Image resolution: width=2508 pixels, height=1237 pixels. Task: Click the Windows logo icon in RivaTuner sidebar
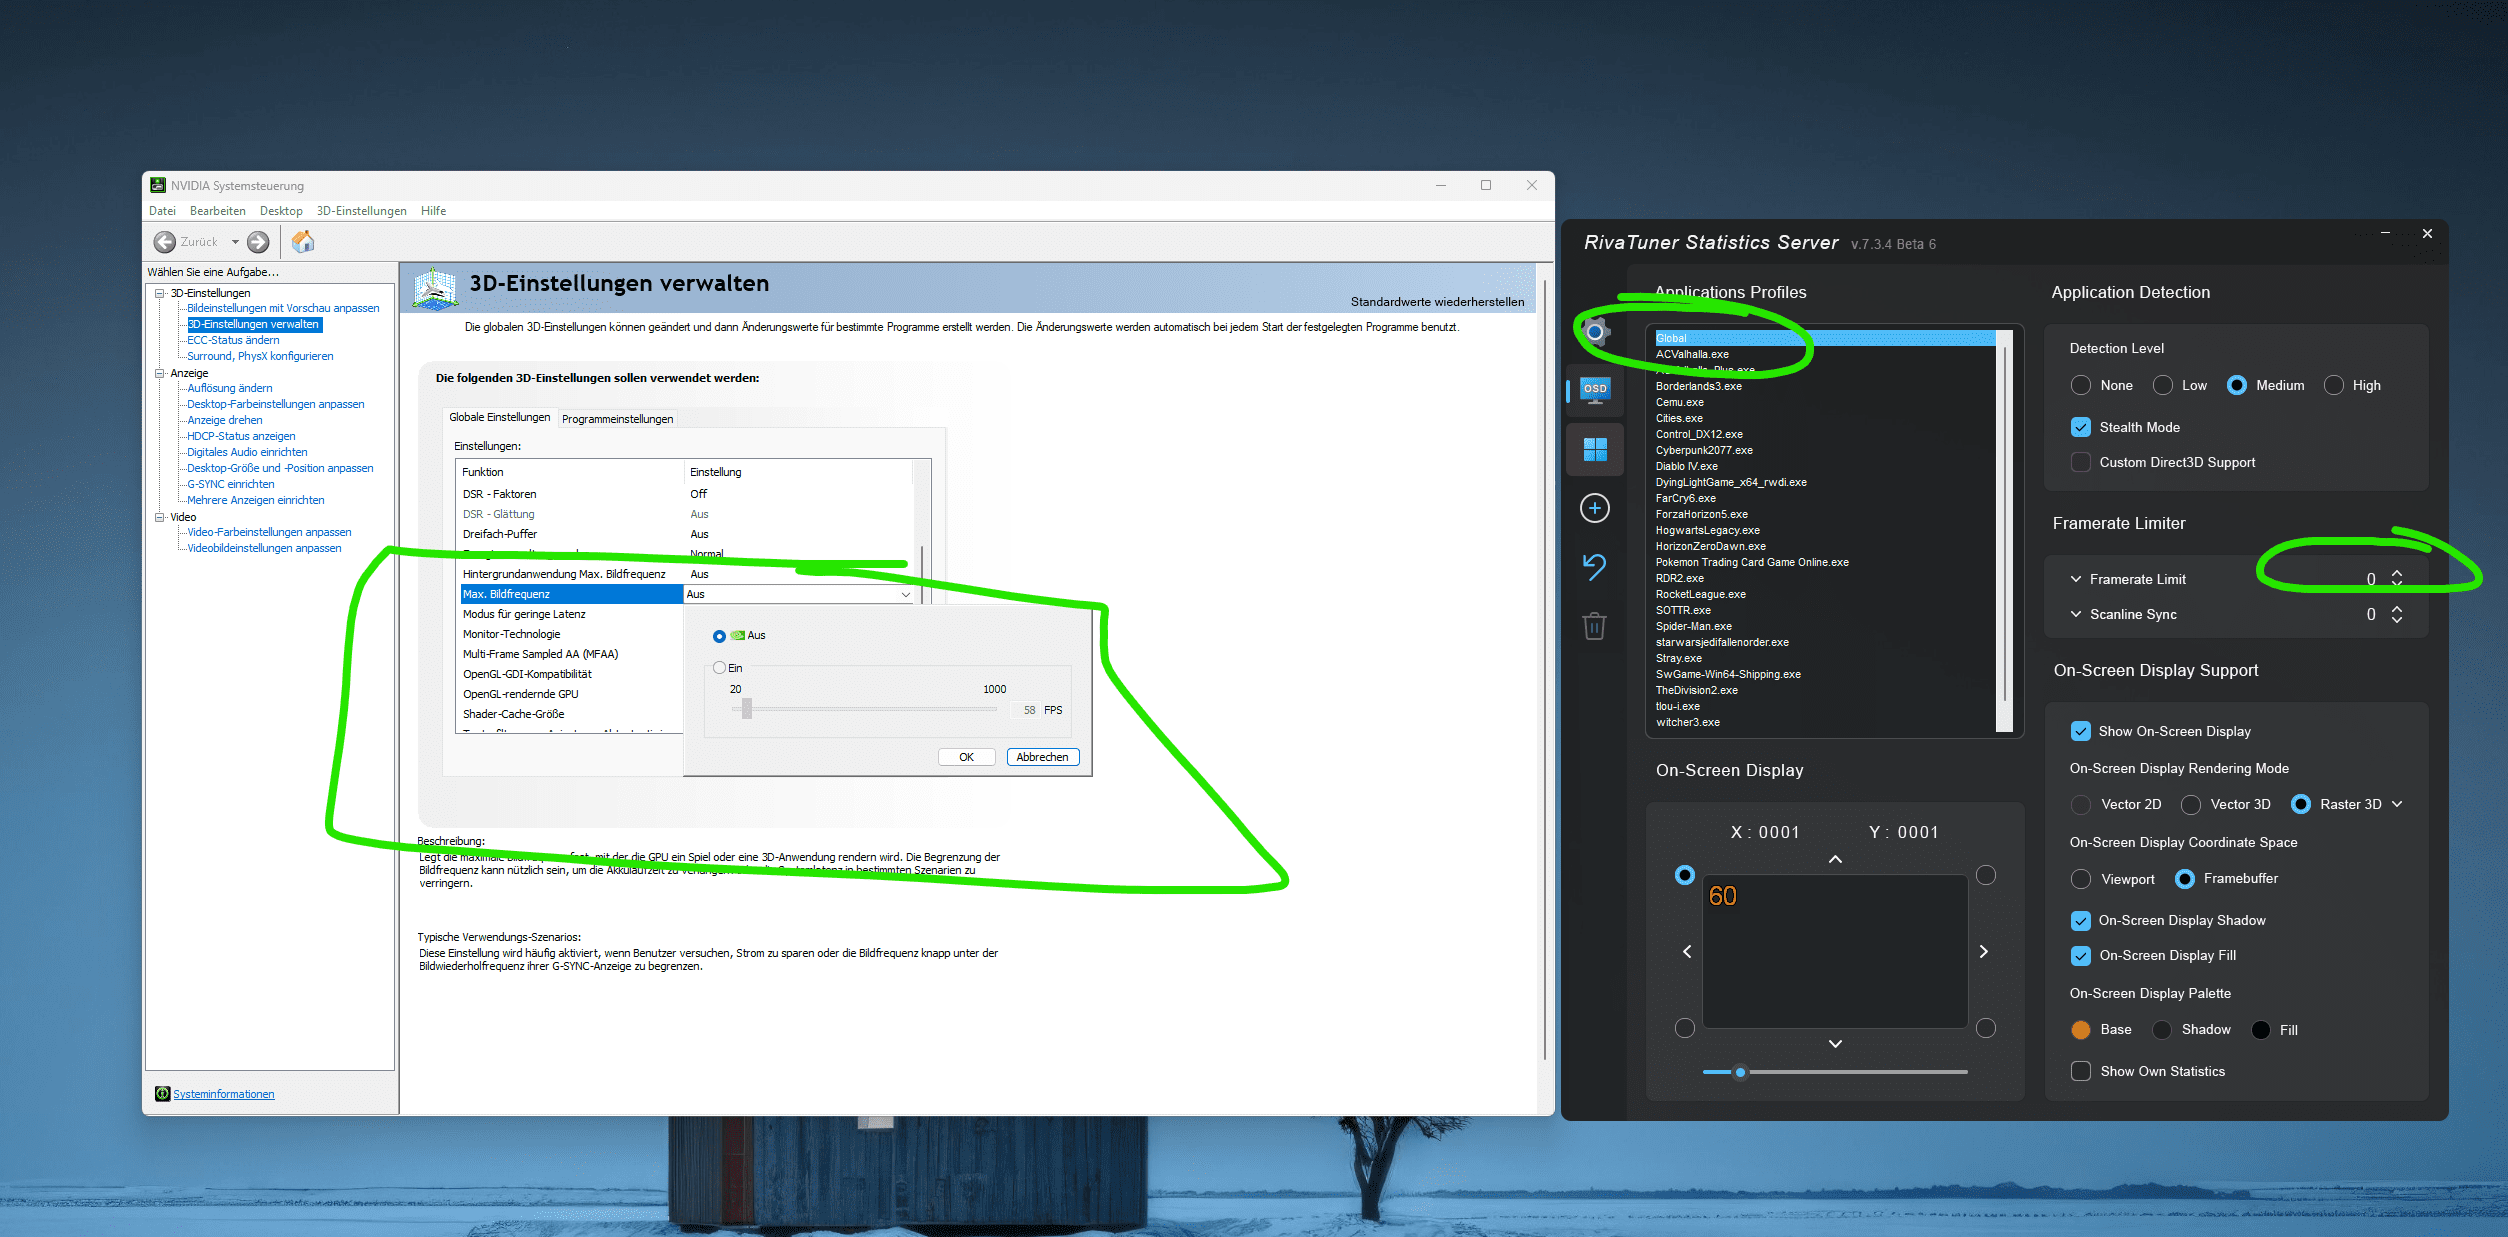pos(1594,449)
